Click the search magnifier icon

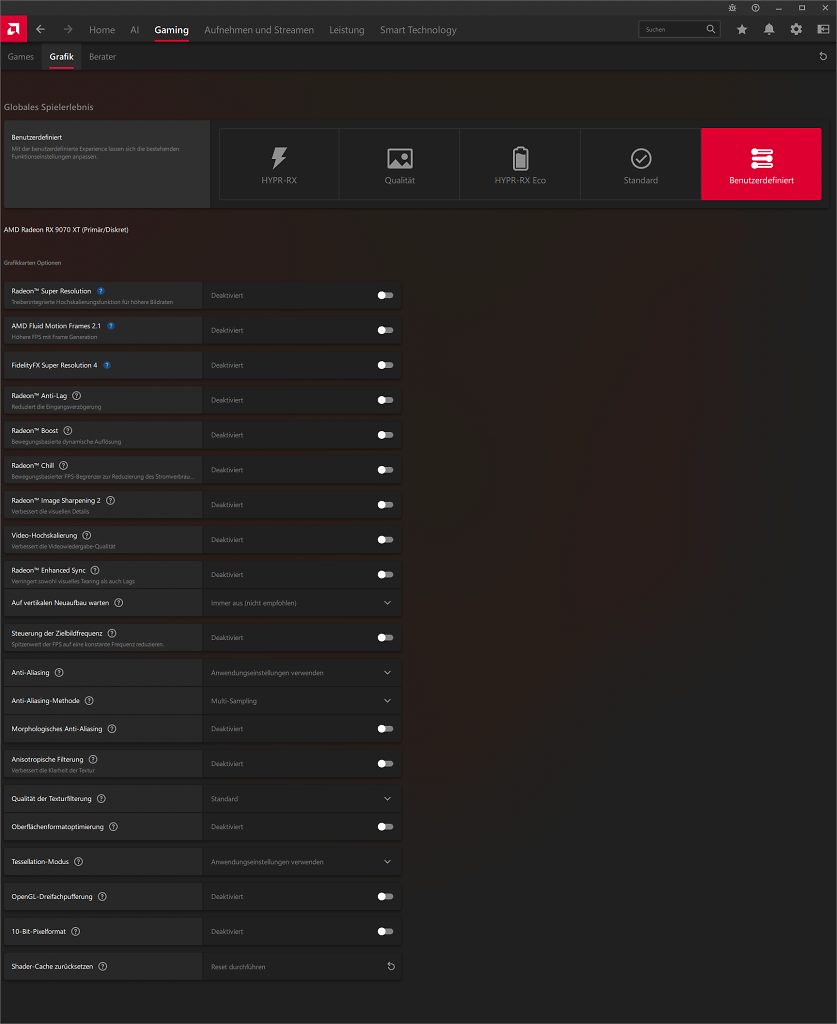click(x=711, y=29)
